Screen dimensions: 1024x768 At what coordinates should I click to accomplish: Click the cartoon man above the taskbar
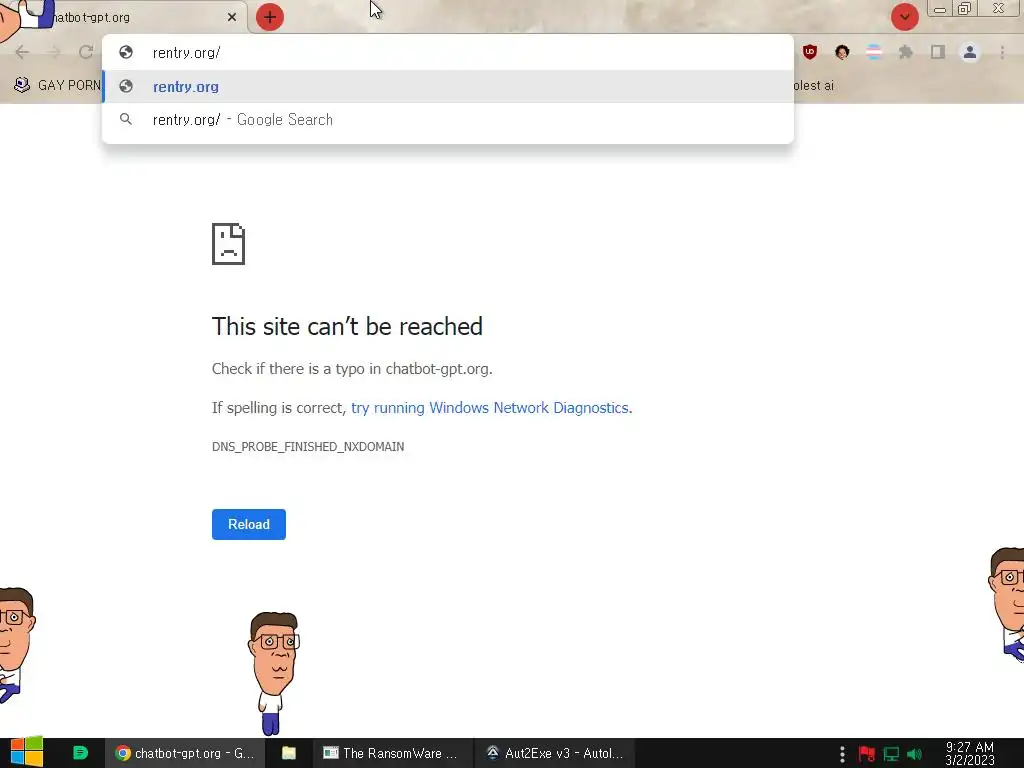tap(274, 673)
